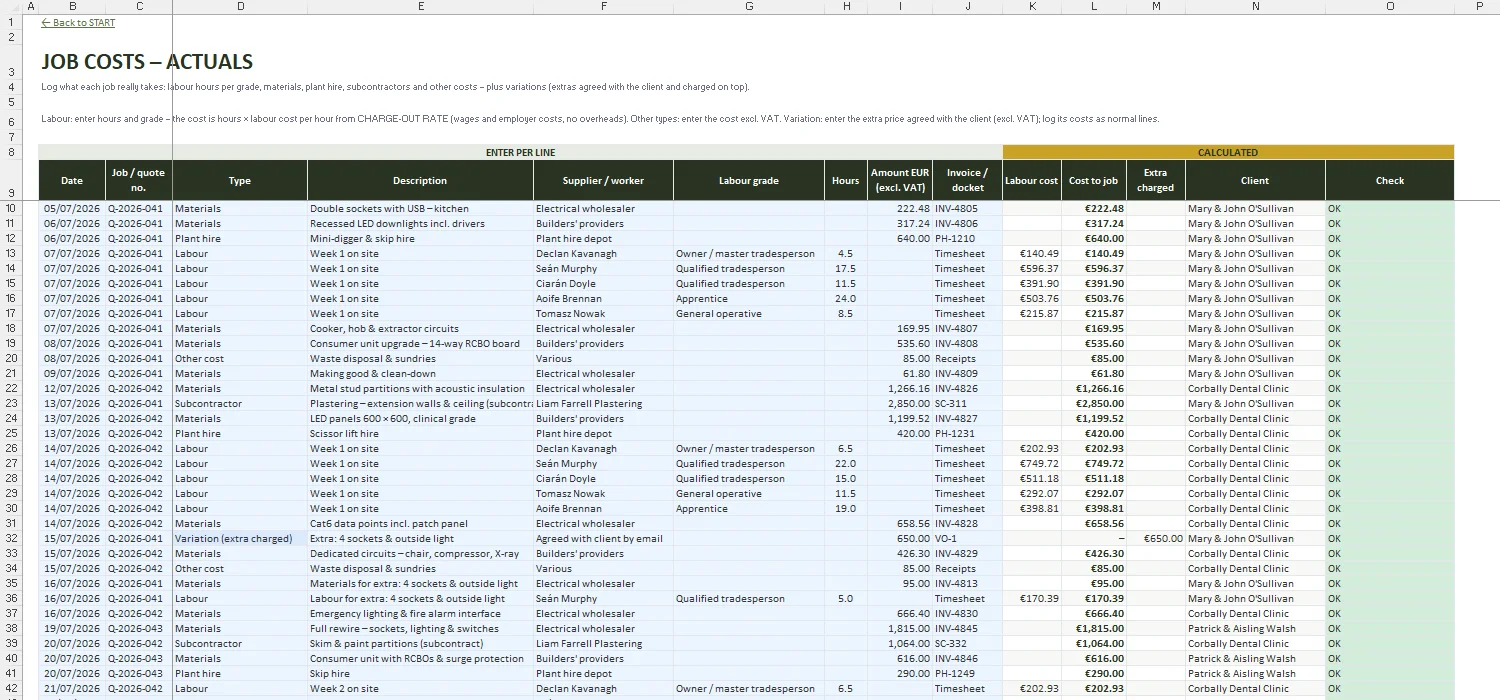Viewport: 1500px width, 700px height.
Task: Click the 2,850.00 amount cell
Action: (900, 404)
